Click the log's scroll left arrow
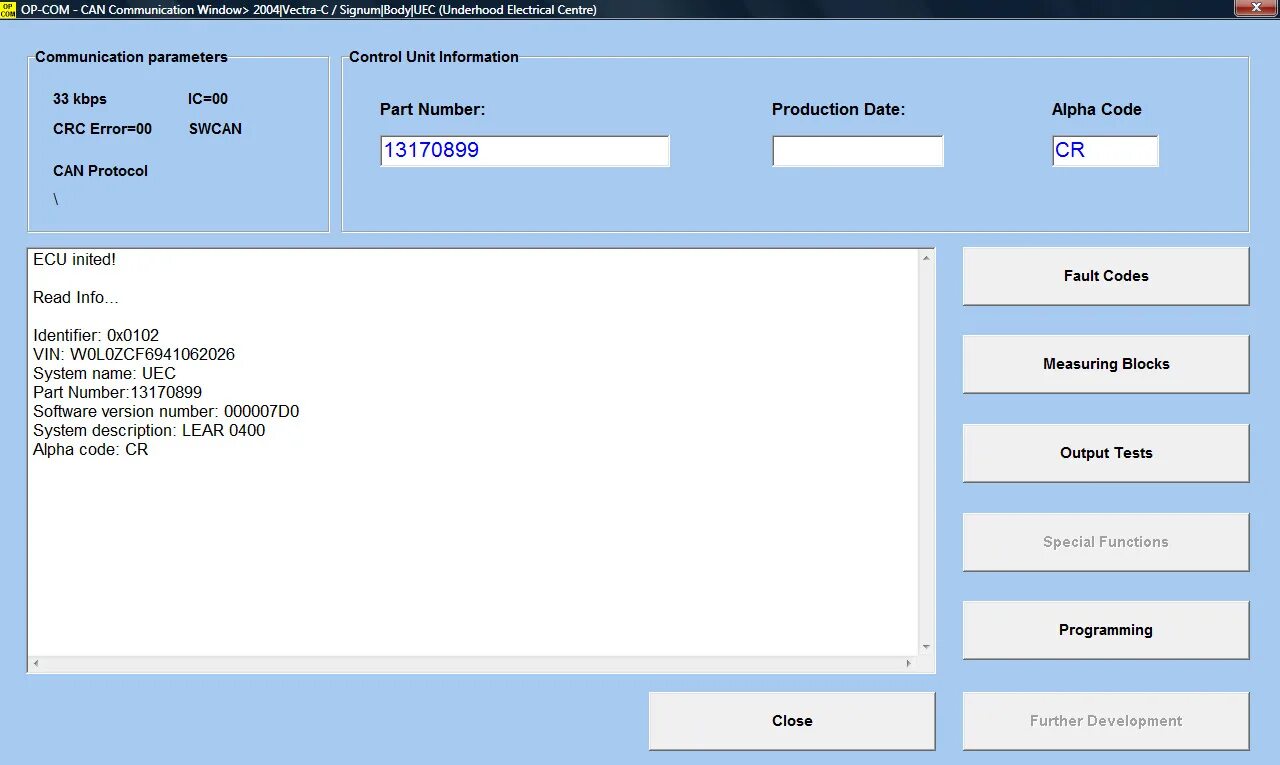 (37, 663)
